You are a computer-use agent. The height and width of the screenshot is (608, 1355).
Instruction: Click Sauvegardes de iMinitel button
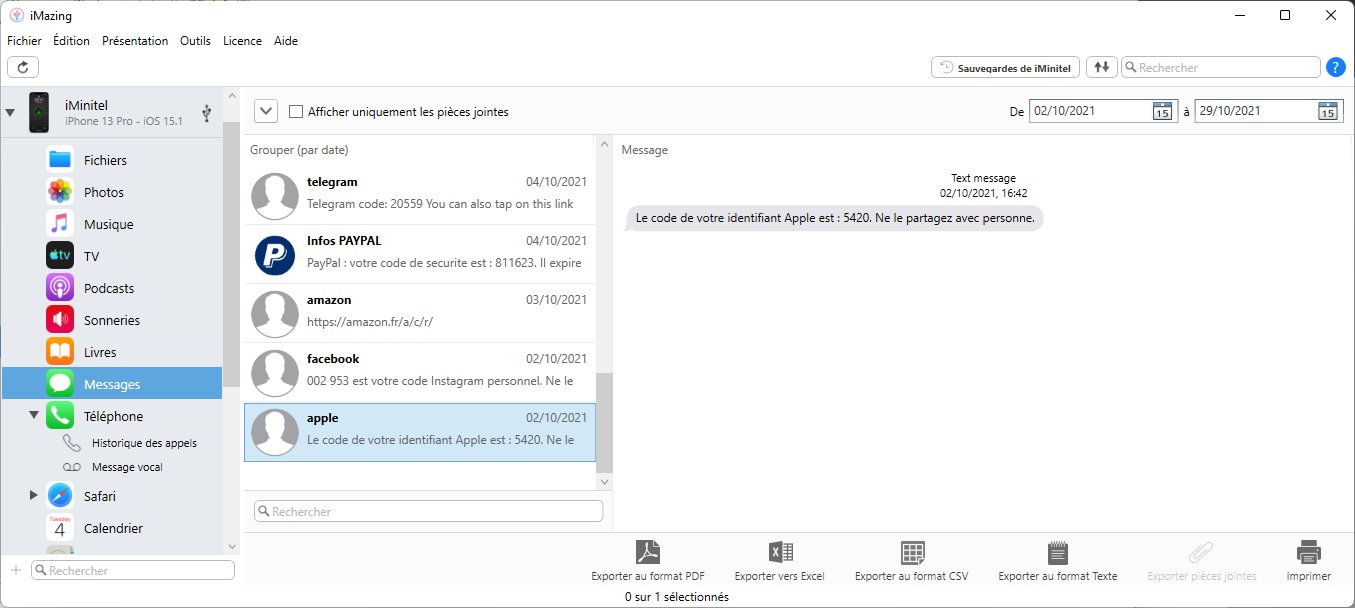[1005, 67]
